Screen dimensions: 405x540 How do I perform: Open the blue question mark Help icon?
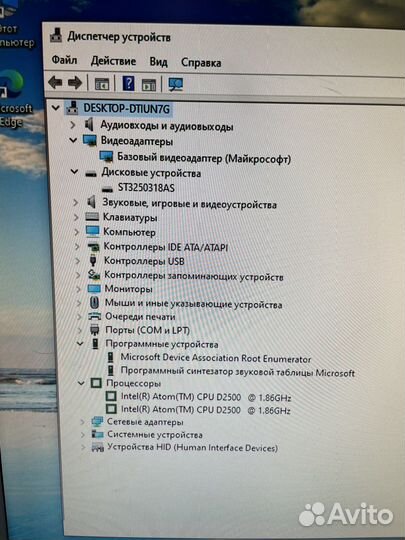128,84
